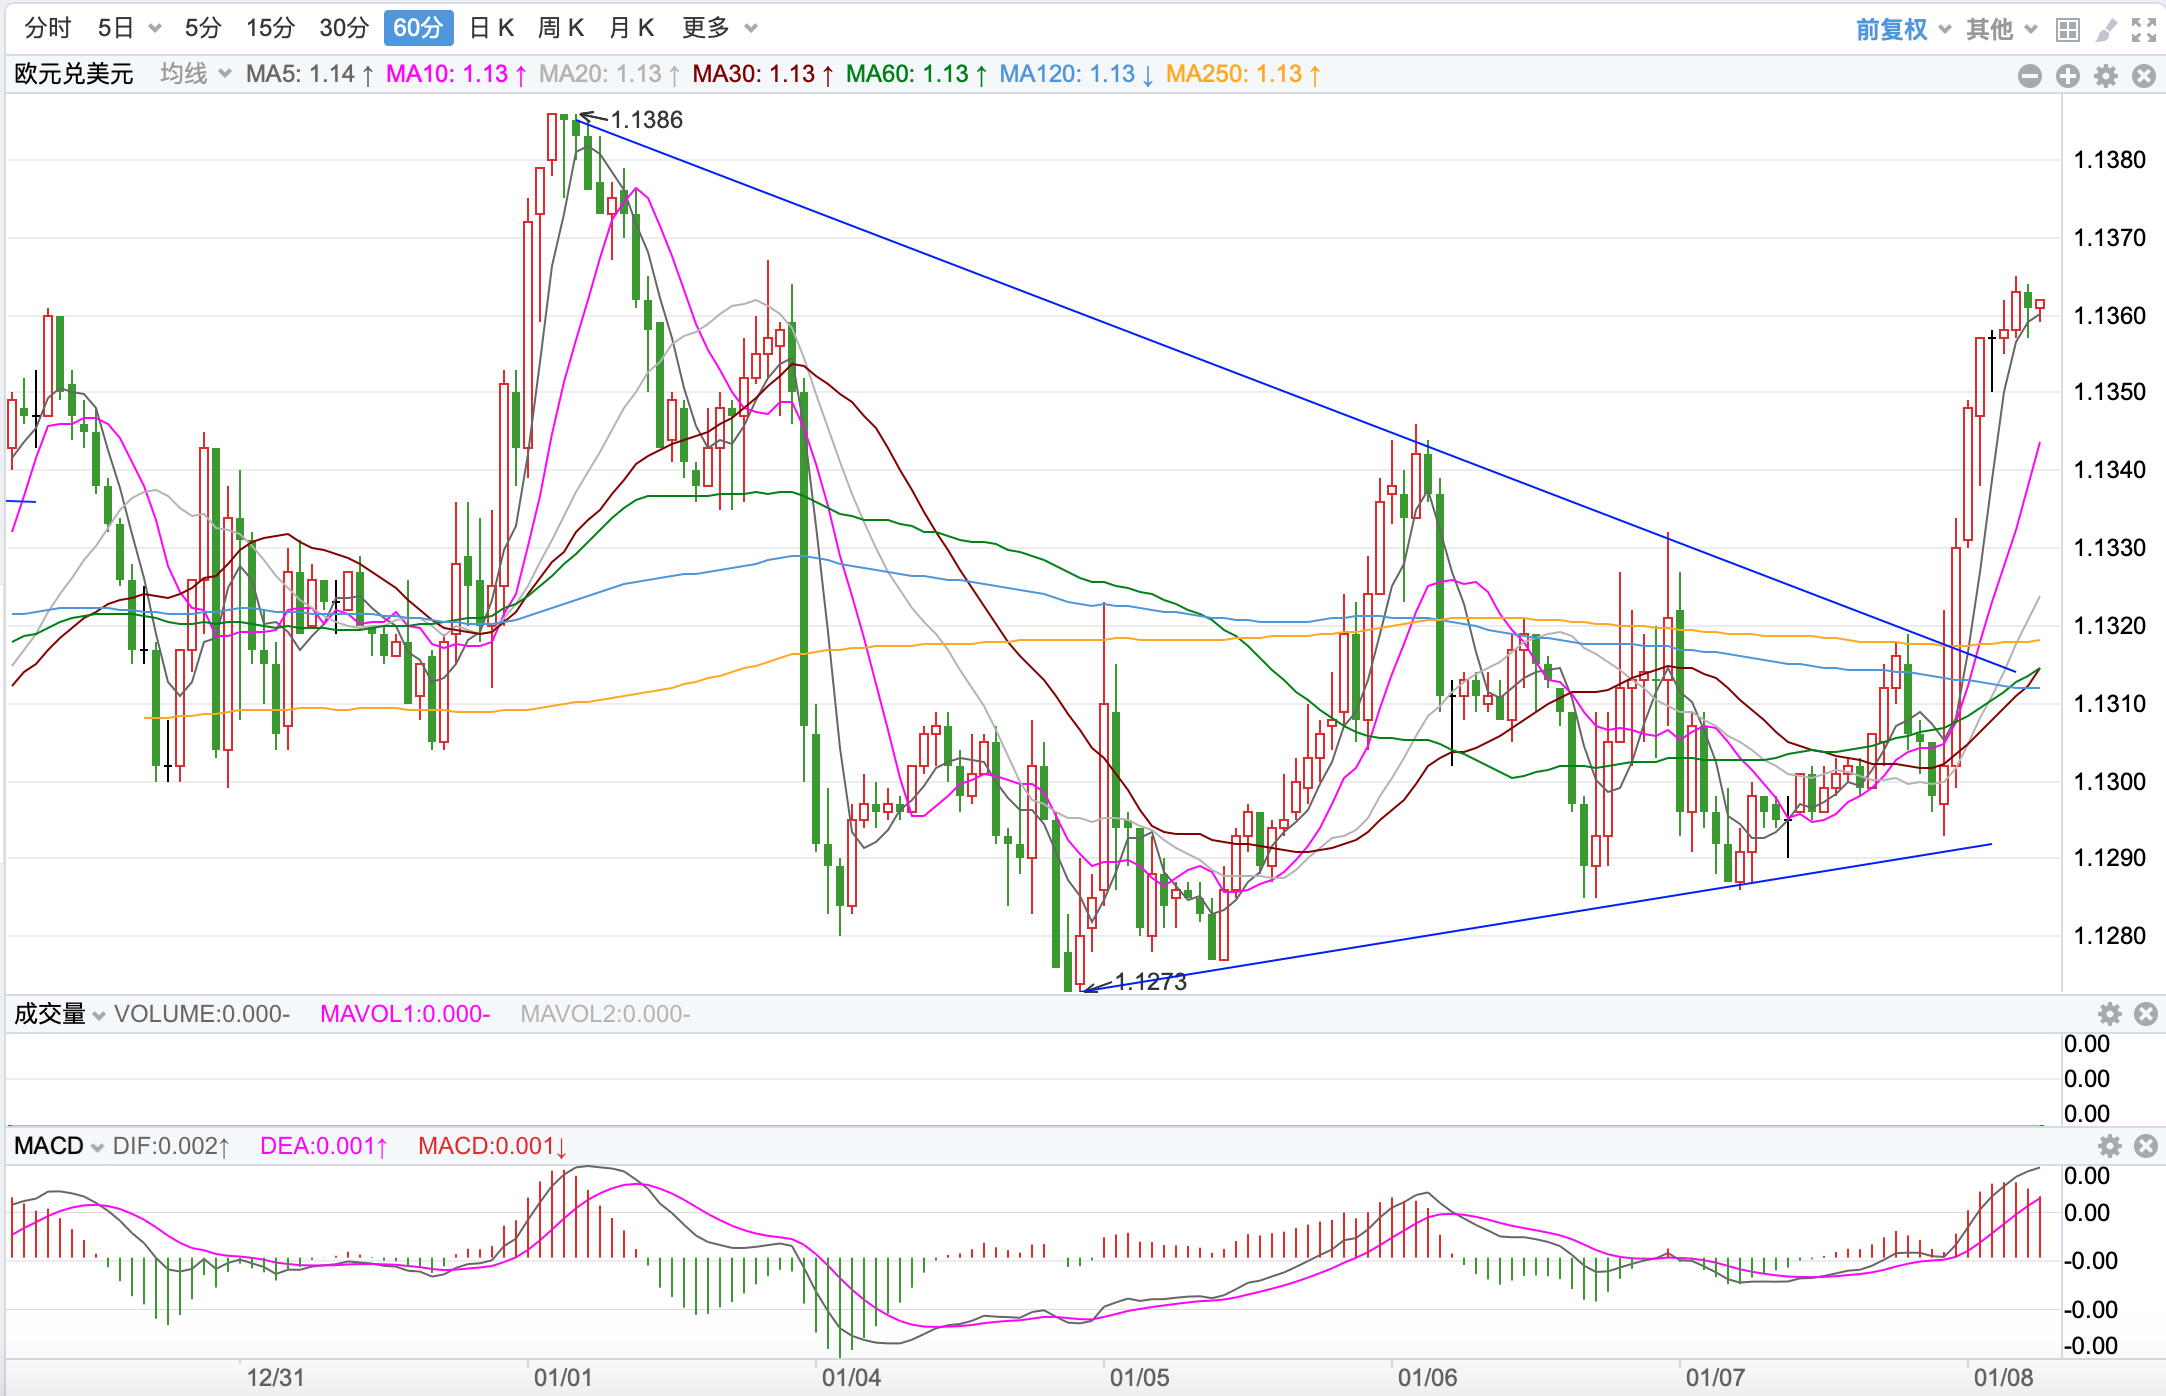The width and height of the screenshot is (2166, 1396).
Task: Select the 周K weekly view
Action: (x=560, y=28)
